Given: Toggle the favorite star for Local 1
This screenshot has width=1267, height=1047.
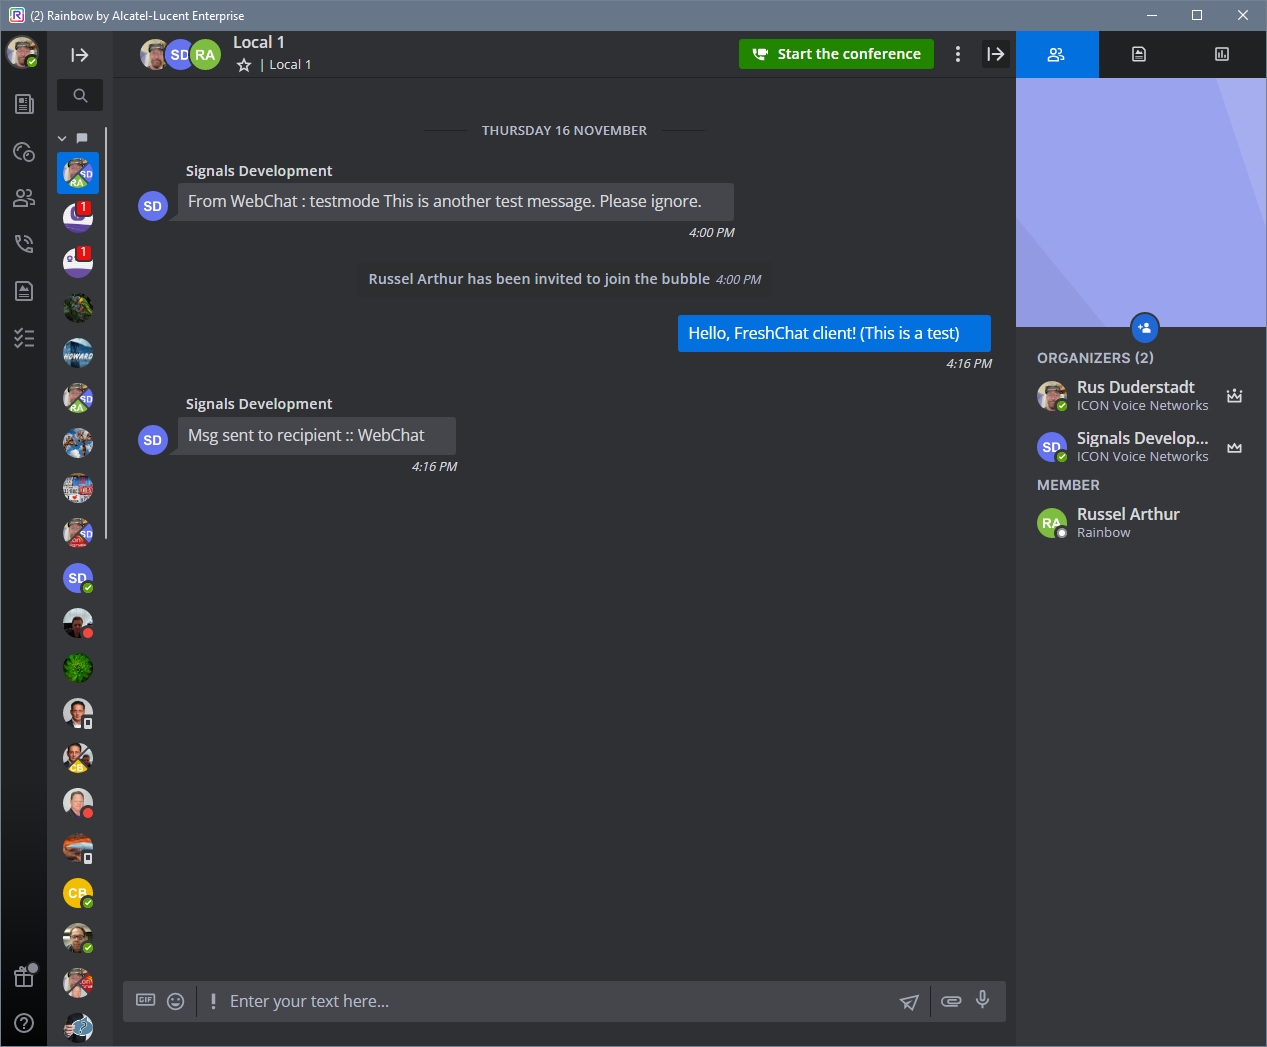Looking at the screenshot, I should pos(244,65).
